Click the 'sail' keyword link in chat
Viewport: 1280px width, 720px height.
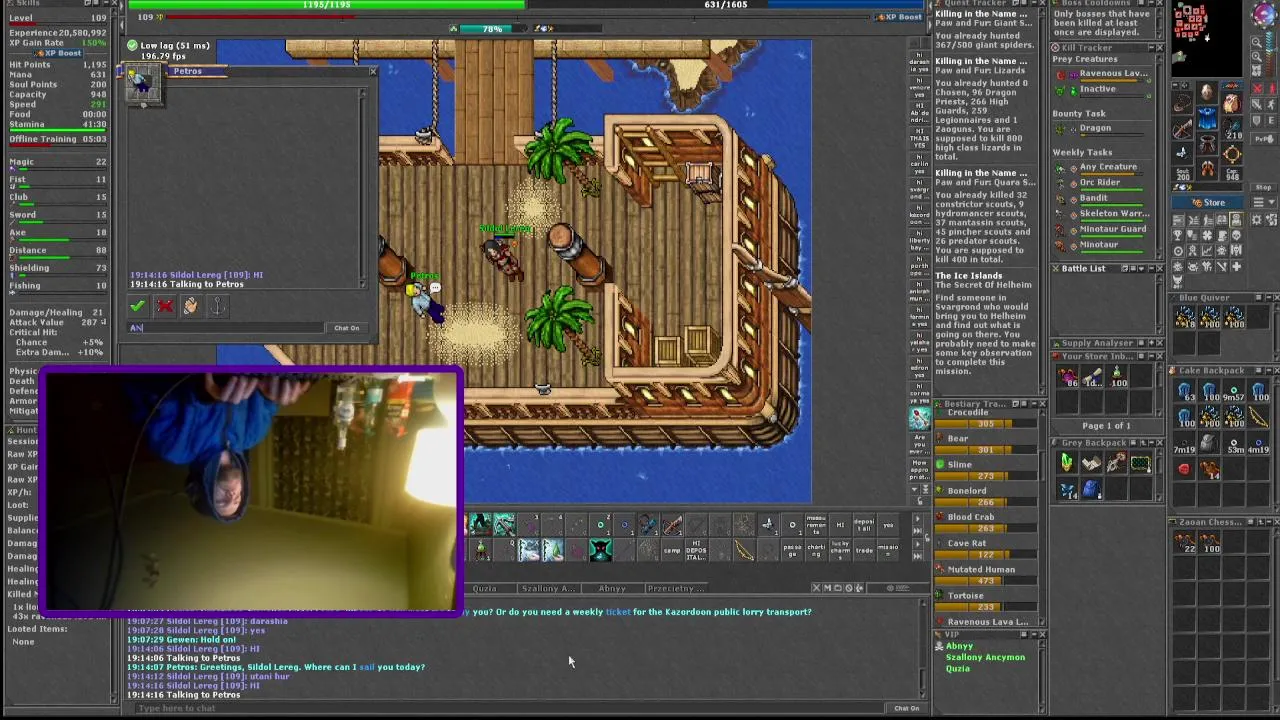coord(367,667)
